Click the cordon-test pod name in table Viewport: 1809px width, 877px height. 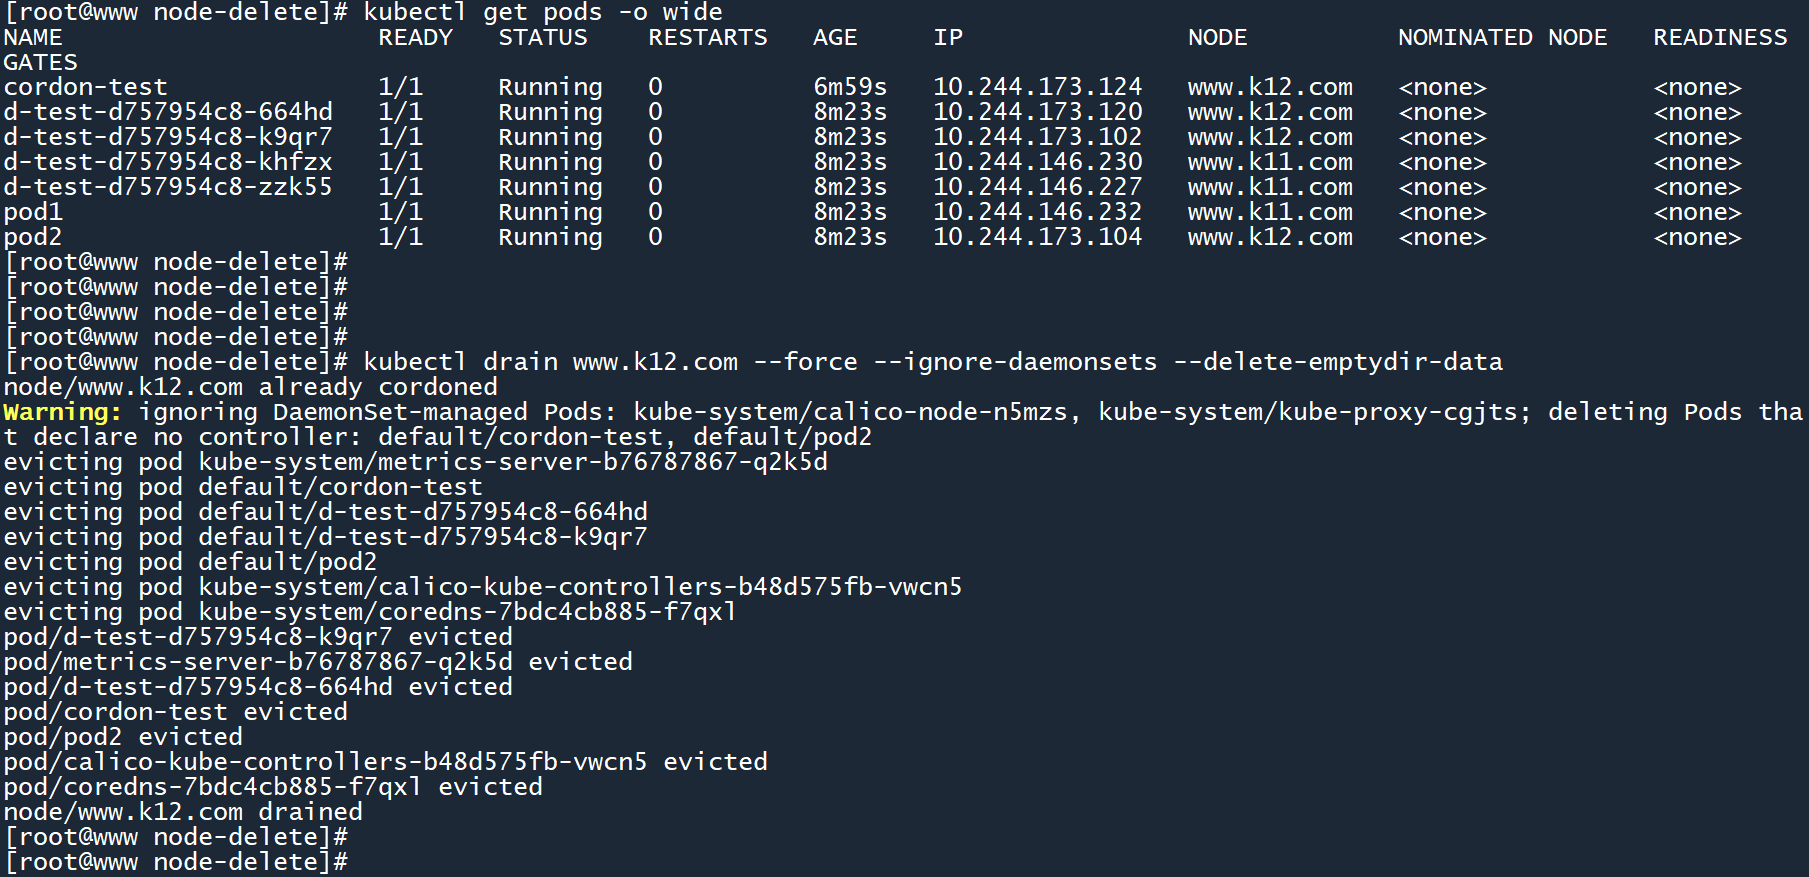pos(85,87)
